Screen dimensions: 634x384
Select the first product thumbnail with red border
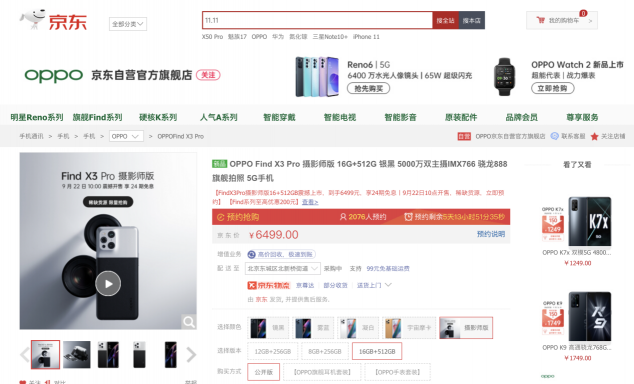point(45,354)
